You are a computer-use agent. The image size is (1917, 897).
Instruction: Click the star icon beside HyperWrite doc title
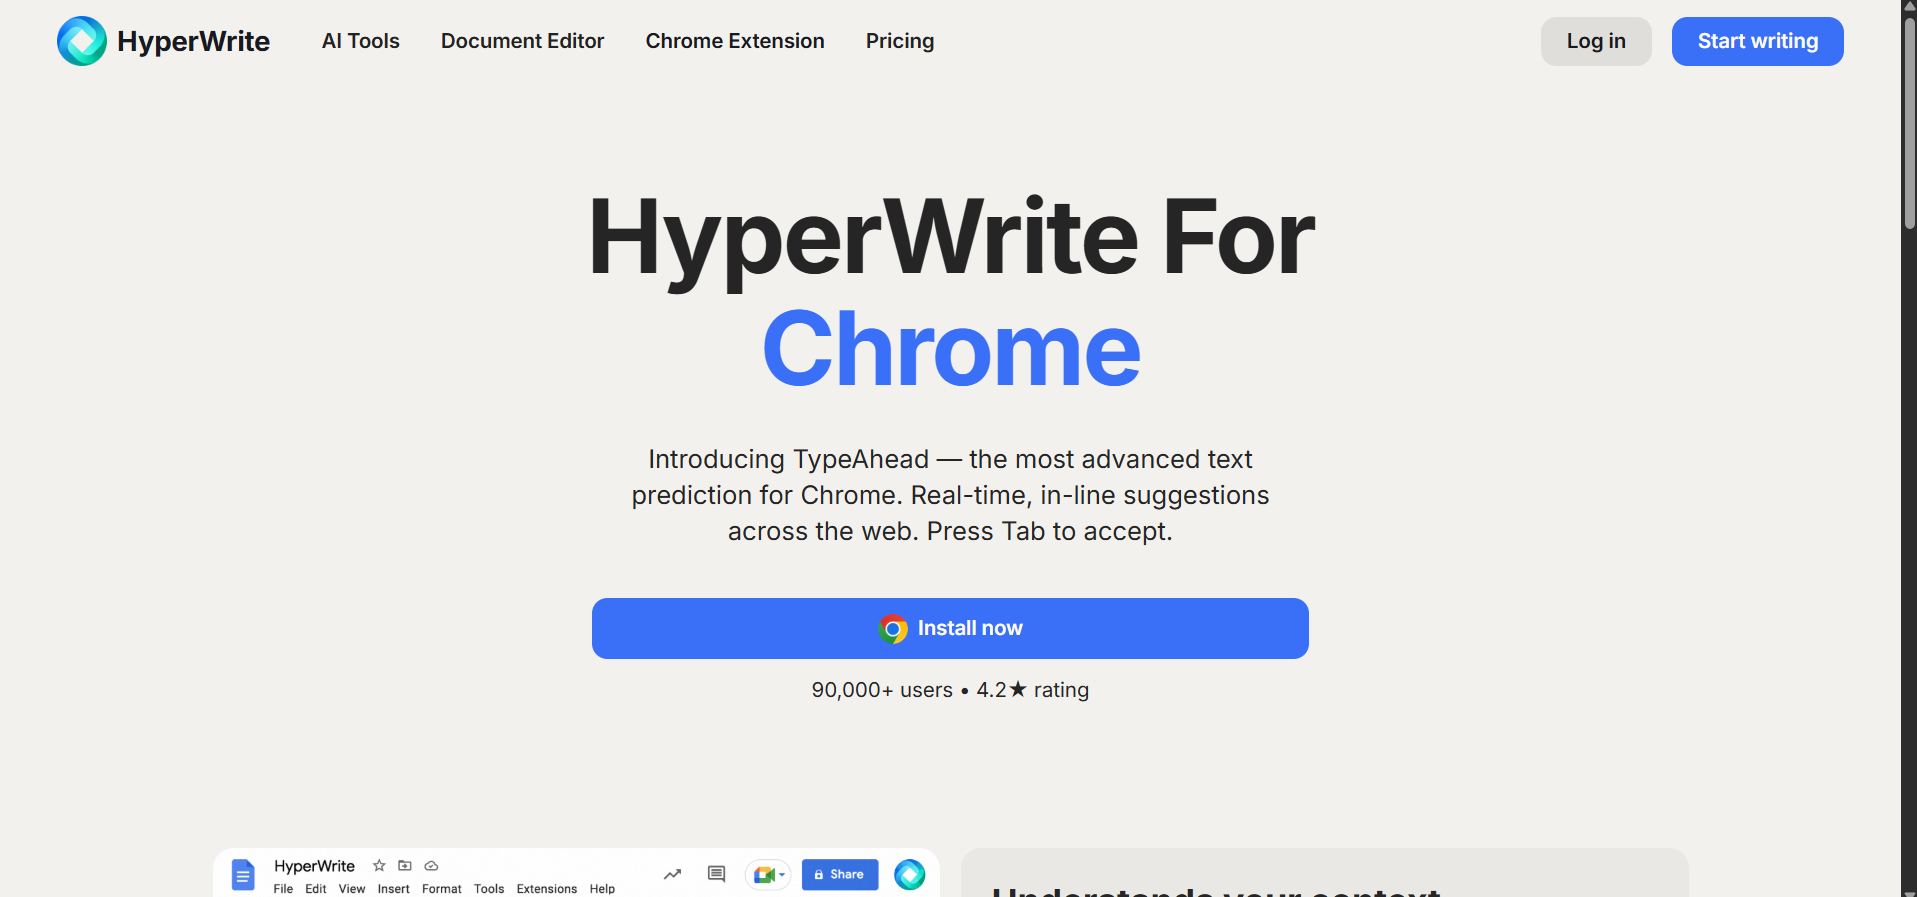pos(379,866)
